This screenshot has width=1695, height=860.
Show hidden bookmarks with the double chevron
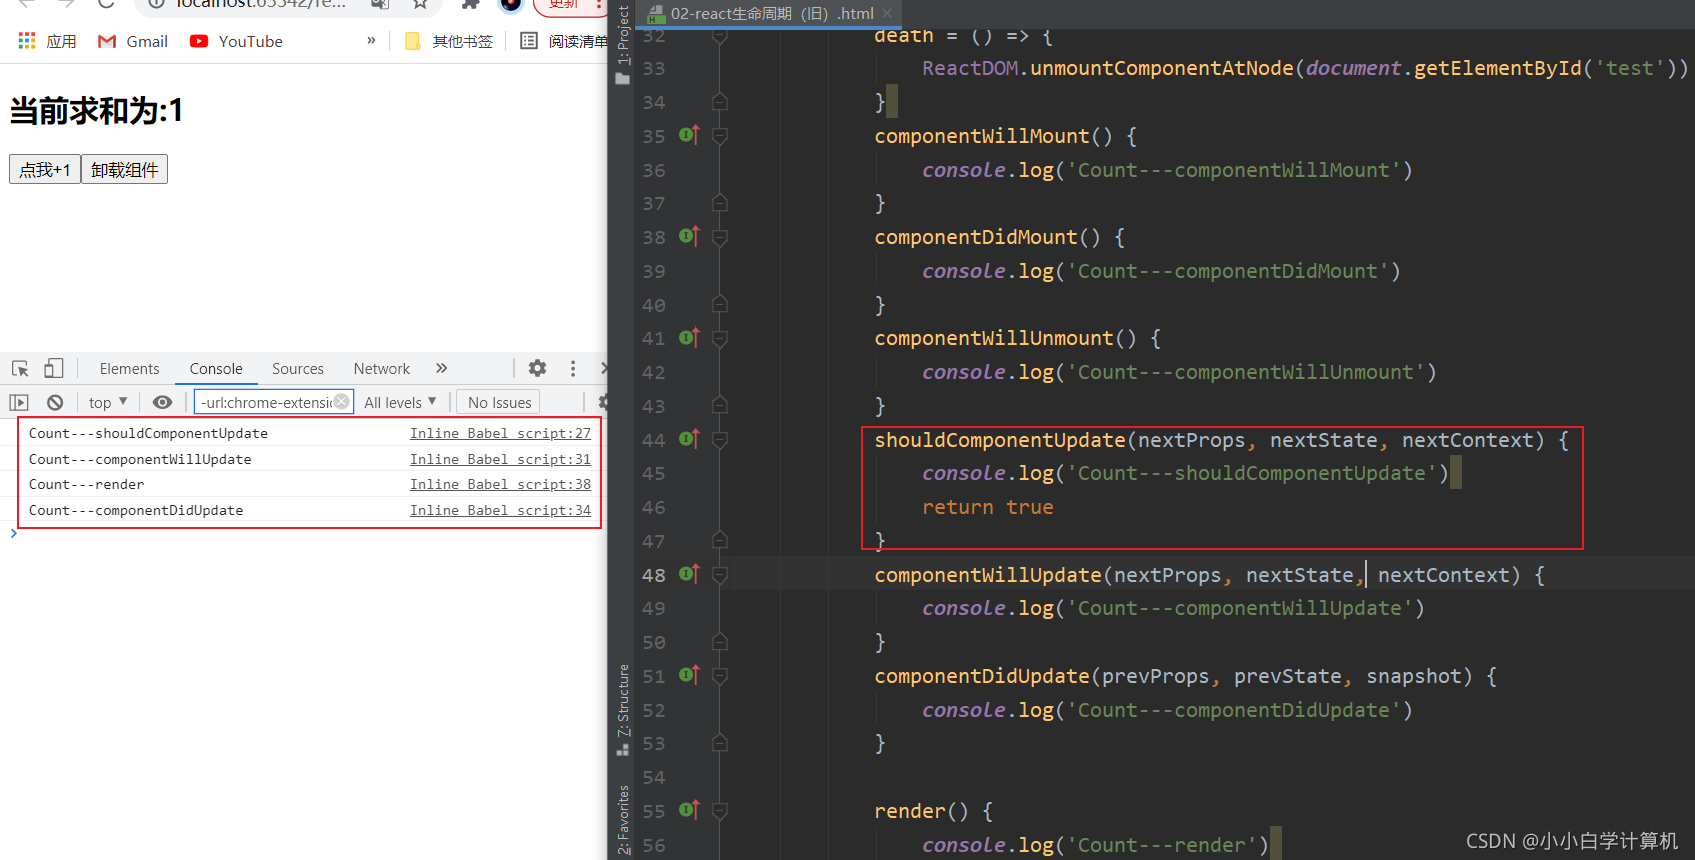[371, 40]
